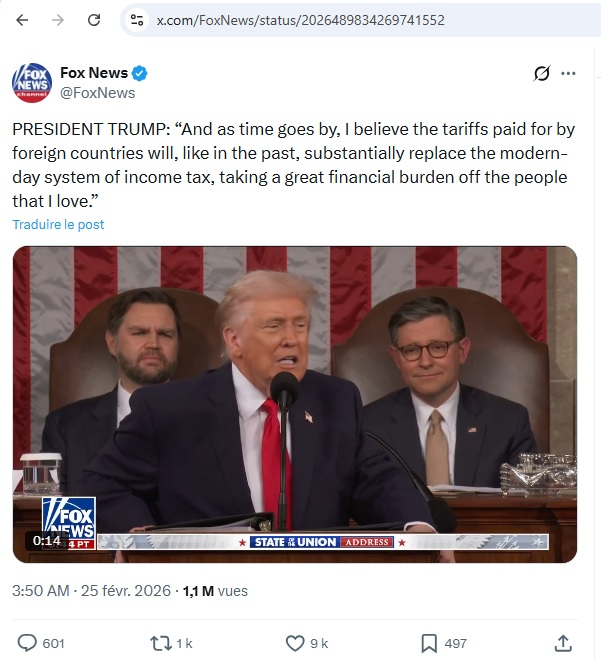Click the x.com URL address field
The image size is (601, 661).
pyautogui.click(x=300, y=20)
